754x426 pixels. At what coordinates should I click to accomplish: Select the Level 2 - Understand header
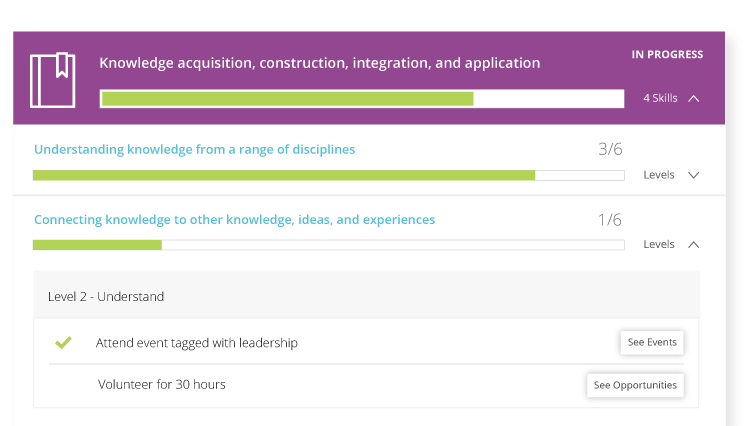point(106,297)
